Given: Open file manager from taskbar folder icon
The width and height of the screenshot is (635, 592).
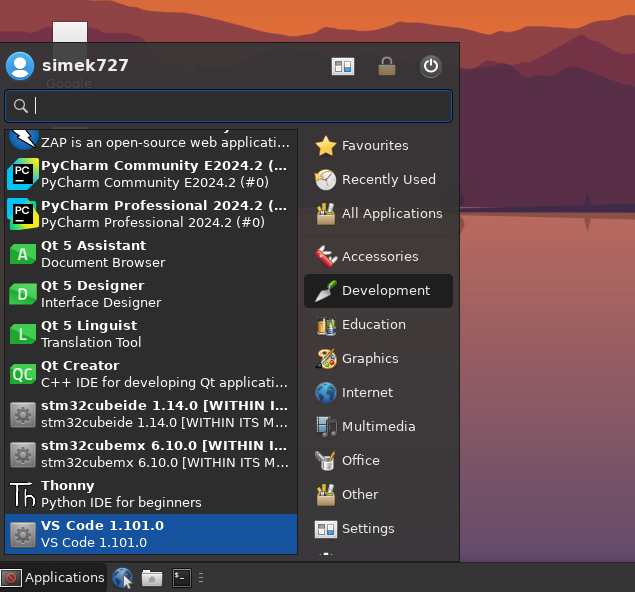Looking at the screenshot, I should coord(152,578).
